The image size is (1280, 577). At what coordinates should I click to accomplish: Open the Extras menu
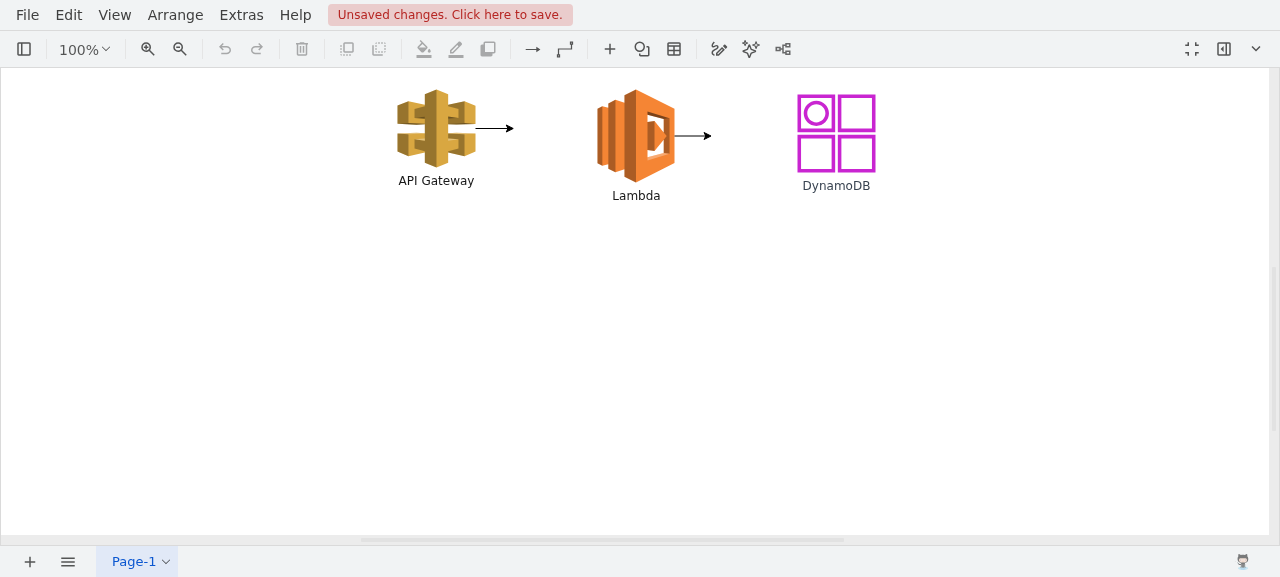tap(242, 15)
